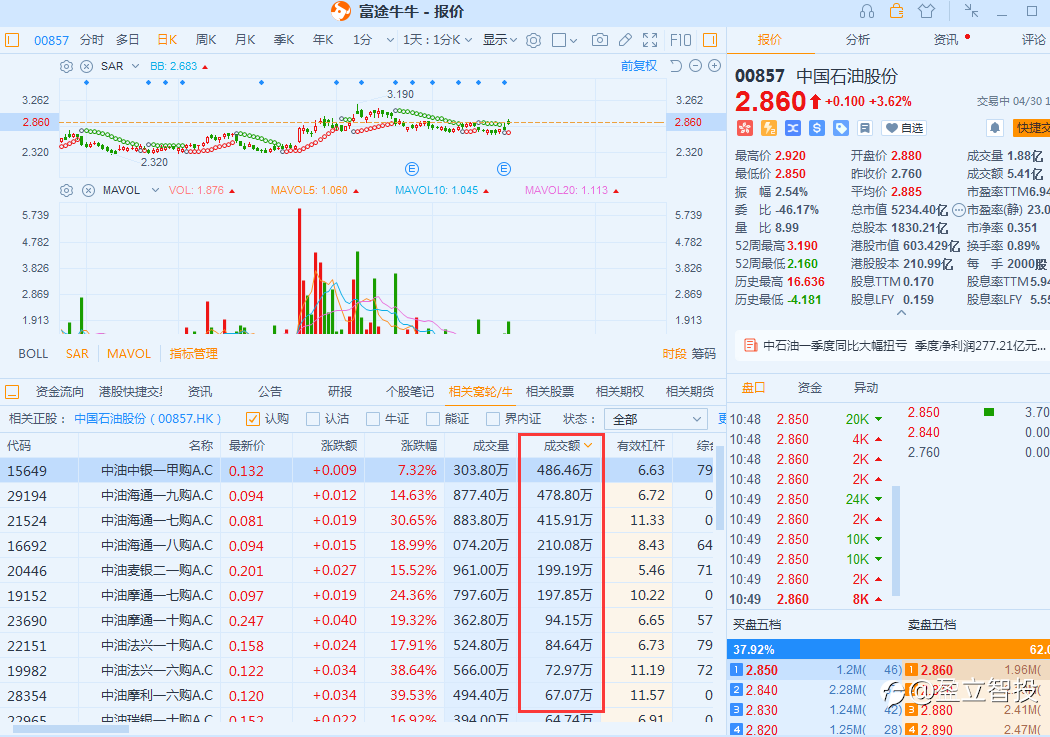Open 中国石油股份（00857.HK）link

(147, 419)
